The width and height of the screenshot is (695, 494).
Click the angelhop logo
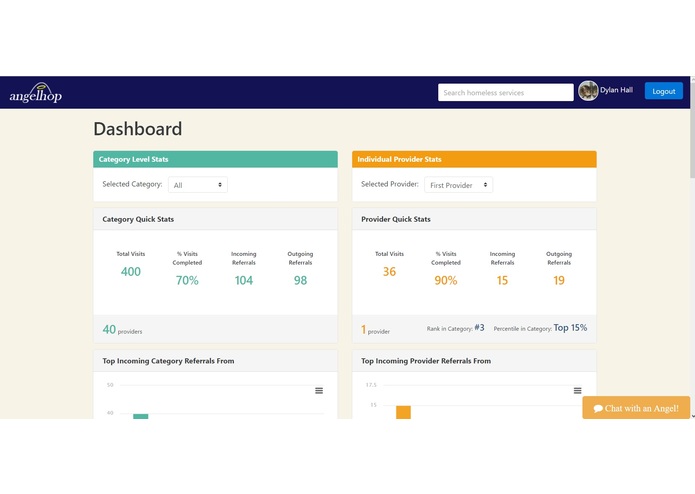click(x=35, y=93)
